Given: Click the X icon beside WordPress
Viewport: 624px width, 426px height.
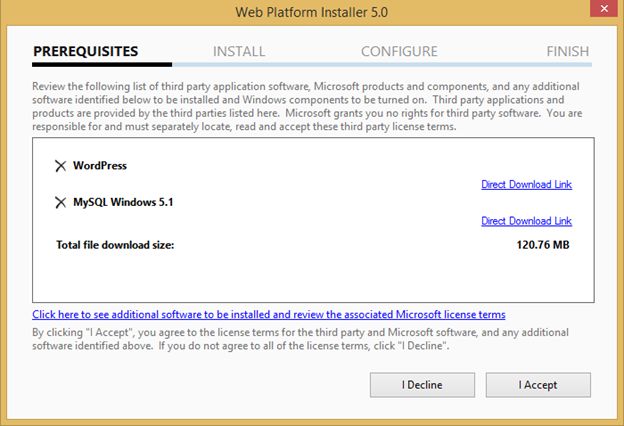Looking at the screenshot, I should click(x=61, y=166).
